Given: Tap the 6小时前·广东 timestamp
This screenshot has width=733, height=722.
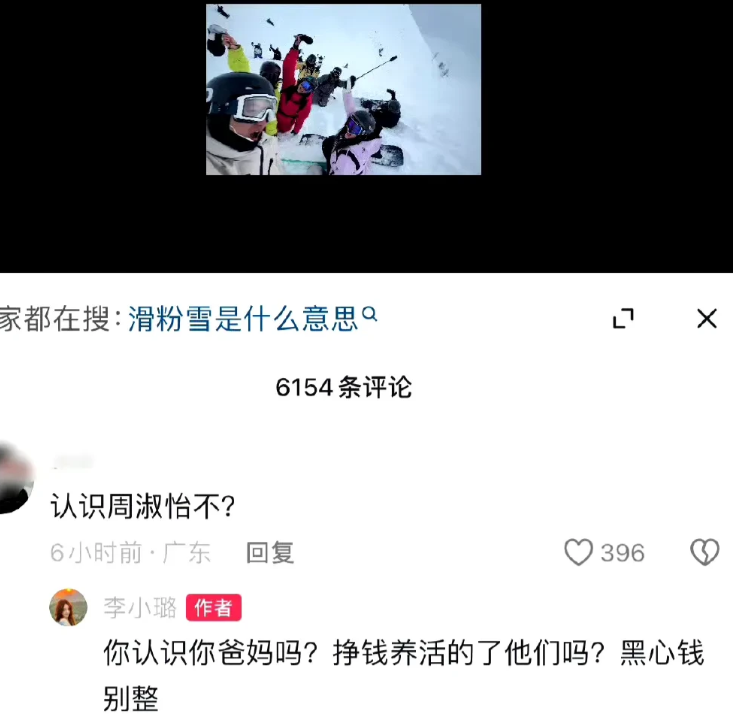Looking at the screenshot, I should click(x=130, y=553).
